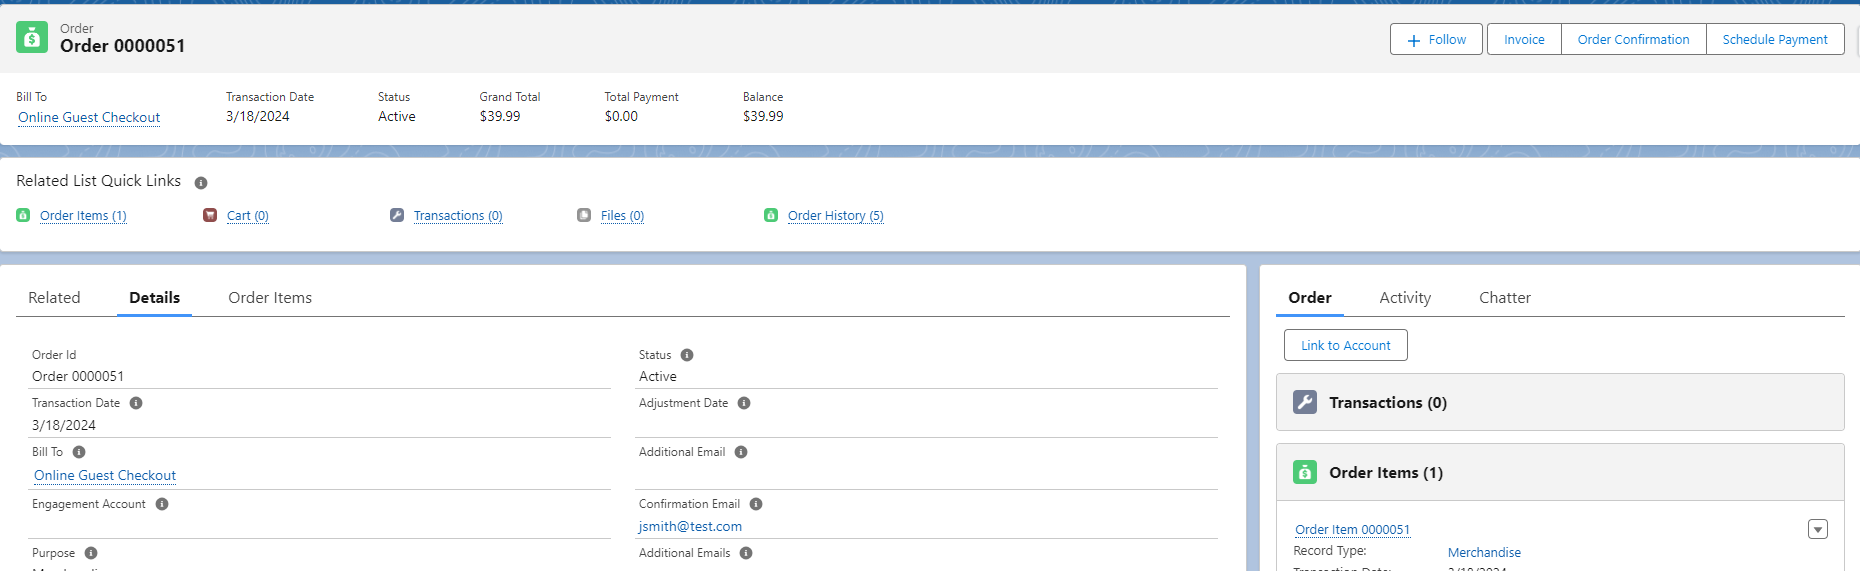The image size is (1860, 571).
Task: Click the info icon next to Adjustment Date
Action: pos(744,403)
